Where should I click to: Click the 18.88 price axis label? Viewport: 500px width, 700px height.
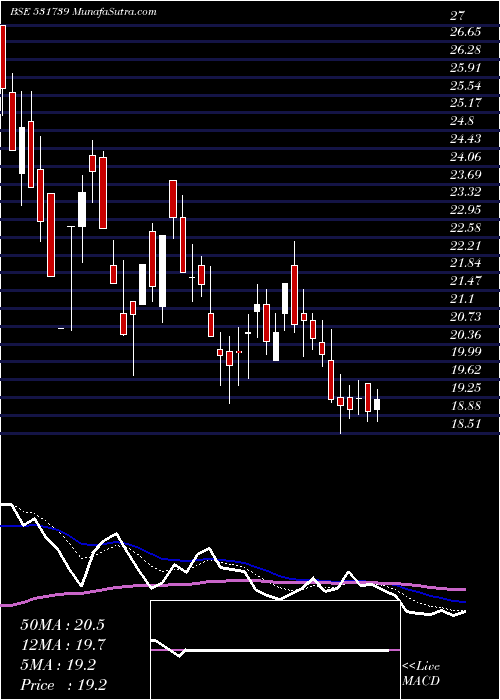(x=466, y=405)
